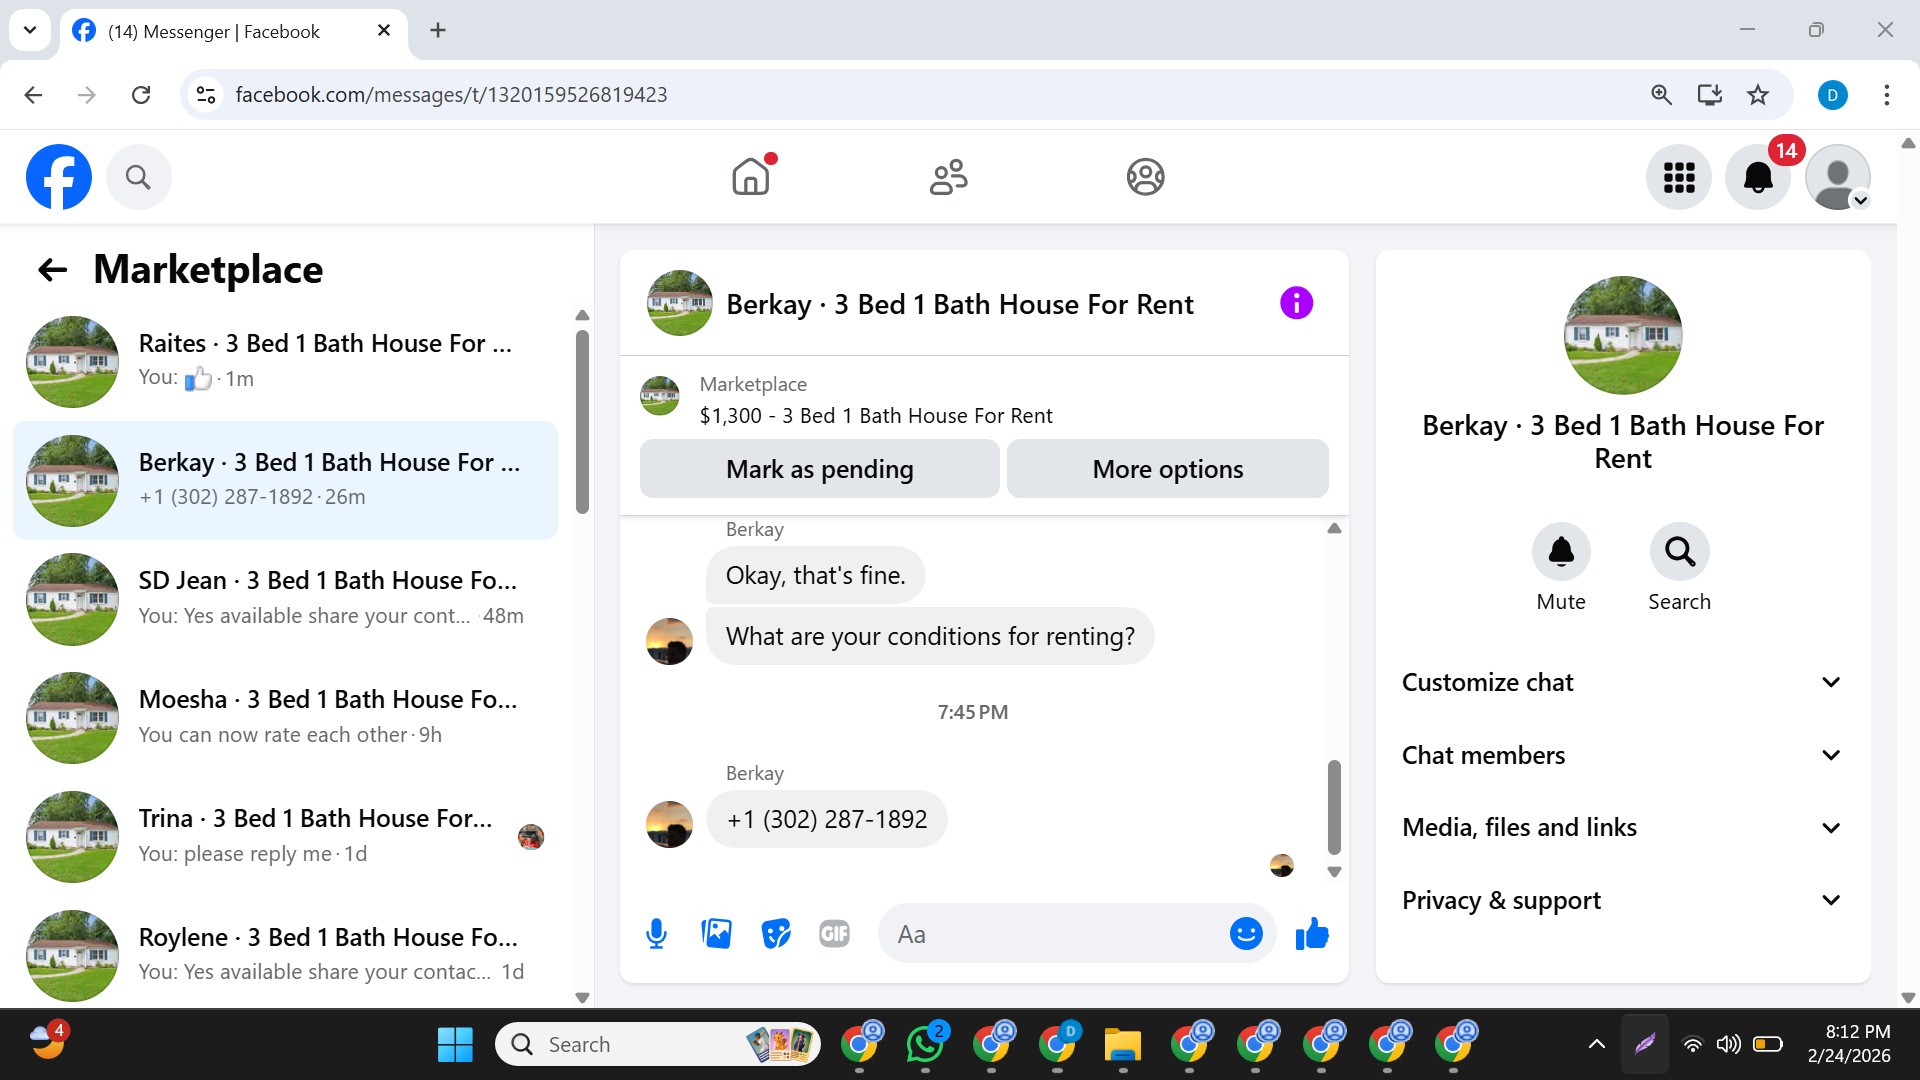Click the voice clip microphone icon
1920x1080 pixels.
tap(656, 934)
